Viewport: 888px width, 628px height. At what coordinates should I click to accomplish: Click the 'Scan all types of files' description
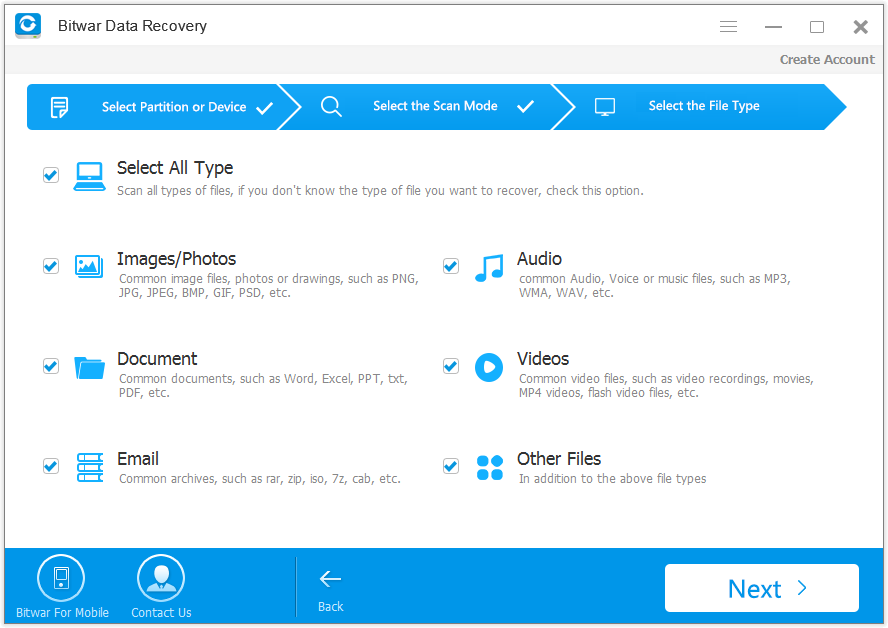click(380, 191)
